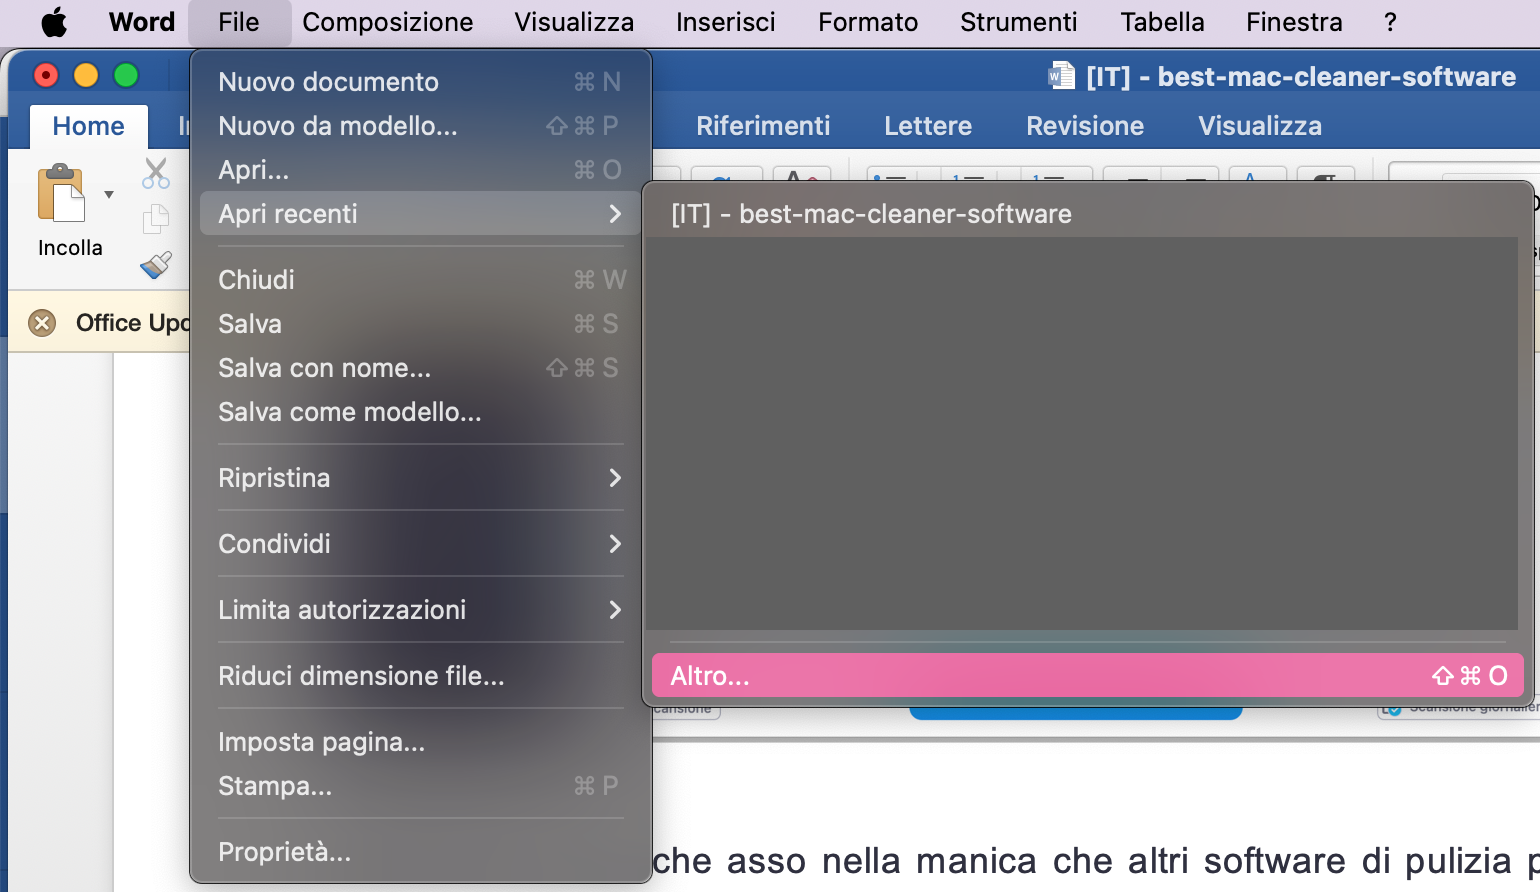This screenshot has height=892, width=1540.
Task: Choose Altro... in the recent files submenu
Action: click(1088, 676)
